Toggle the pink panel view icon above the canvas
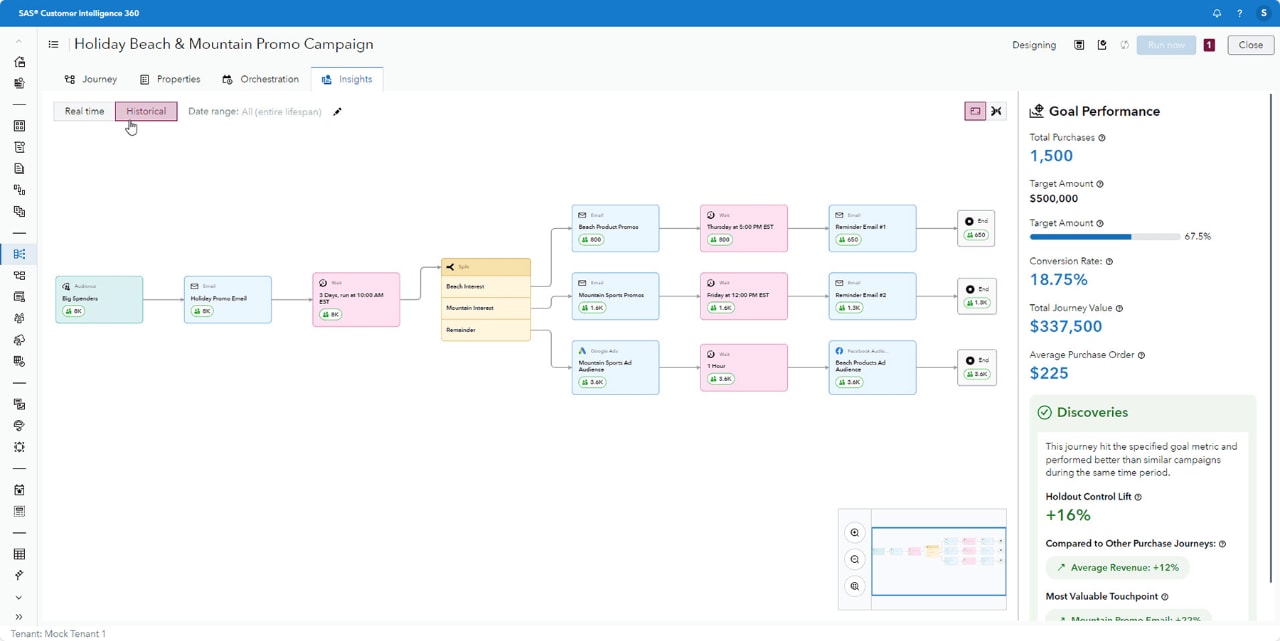1280x641 pixels. pyautogui.click(x=974, y=111)
